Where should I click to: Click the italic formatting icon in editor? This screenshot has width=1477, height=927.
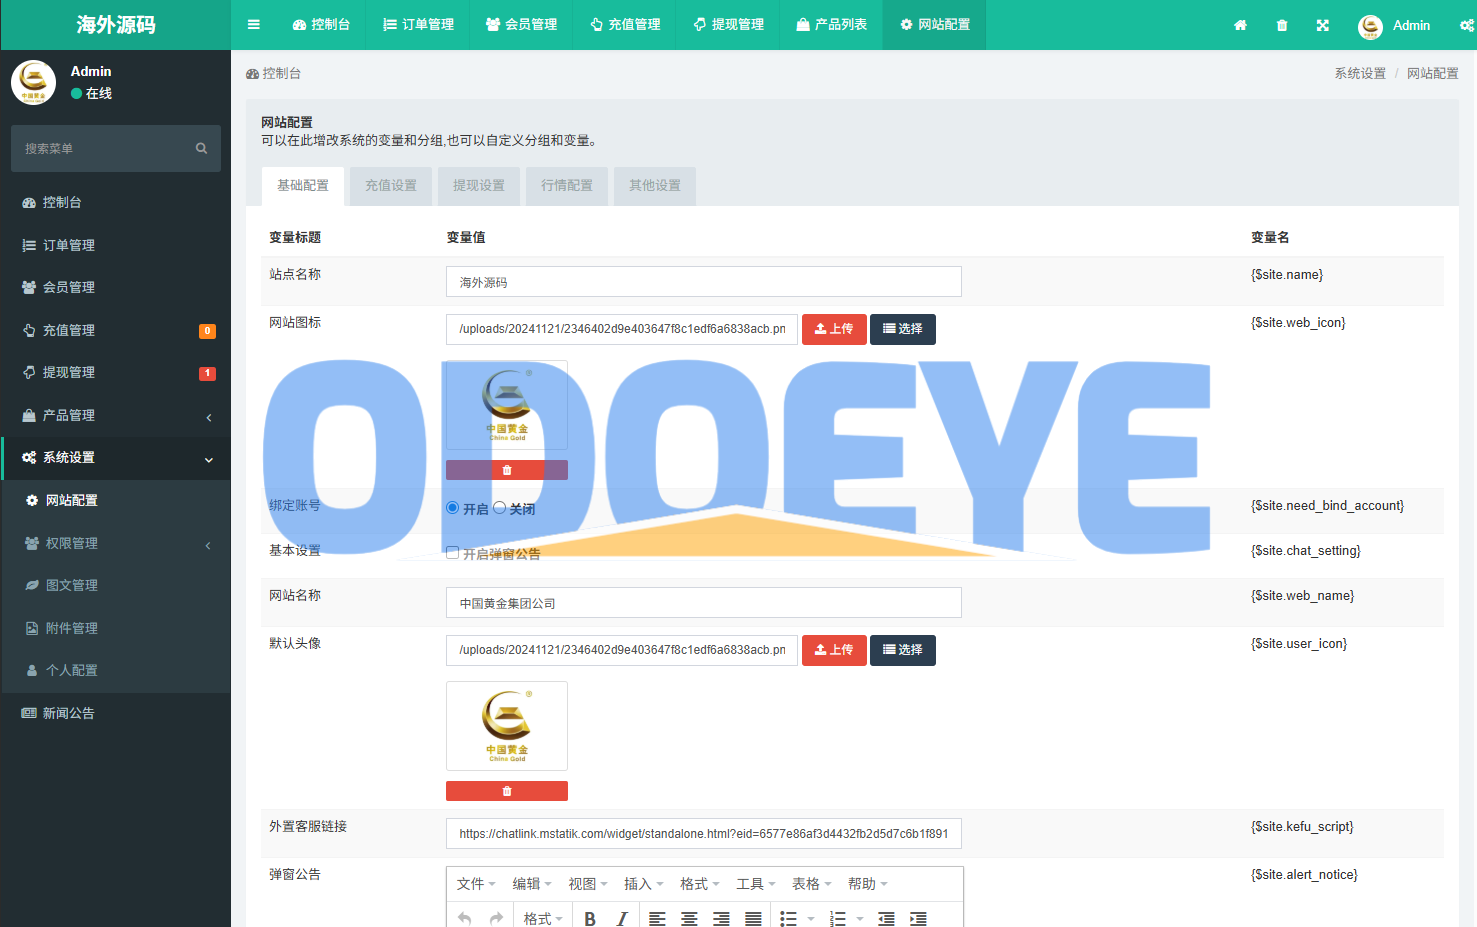[x=622, y=918]
